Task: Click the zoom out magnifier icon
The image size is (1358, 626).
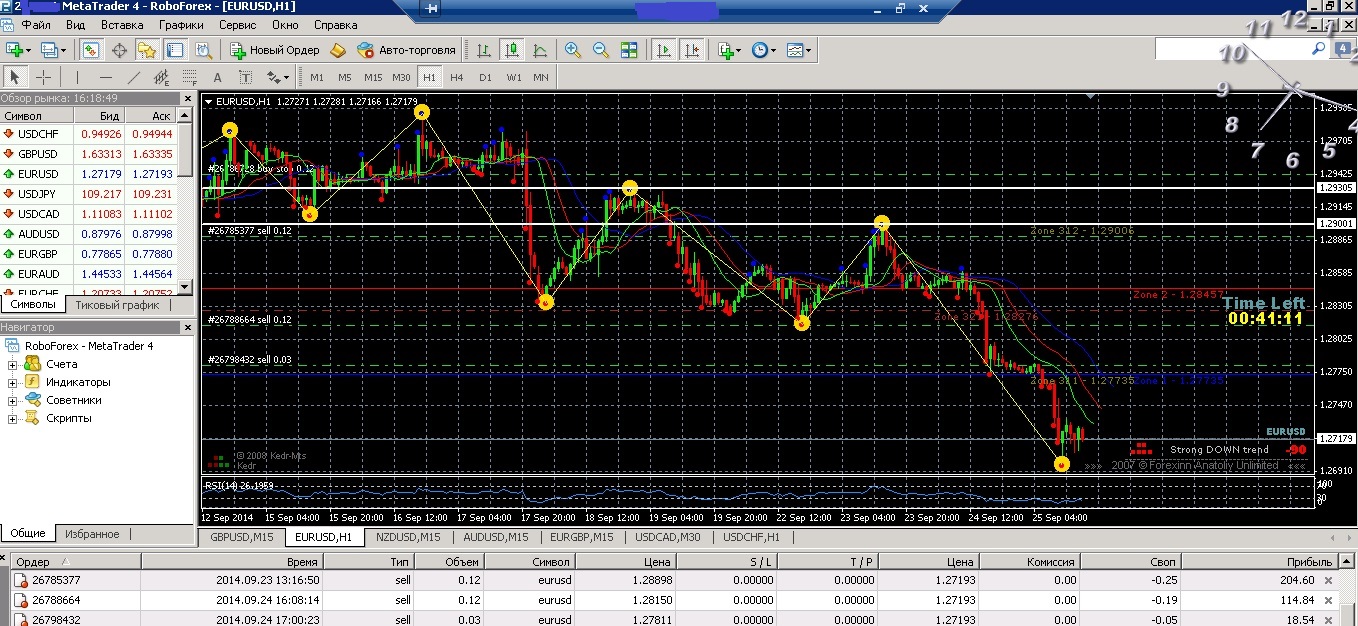Action: tap(601, 50)
